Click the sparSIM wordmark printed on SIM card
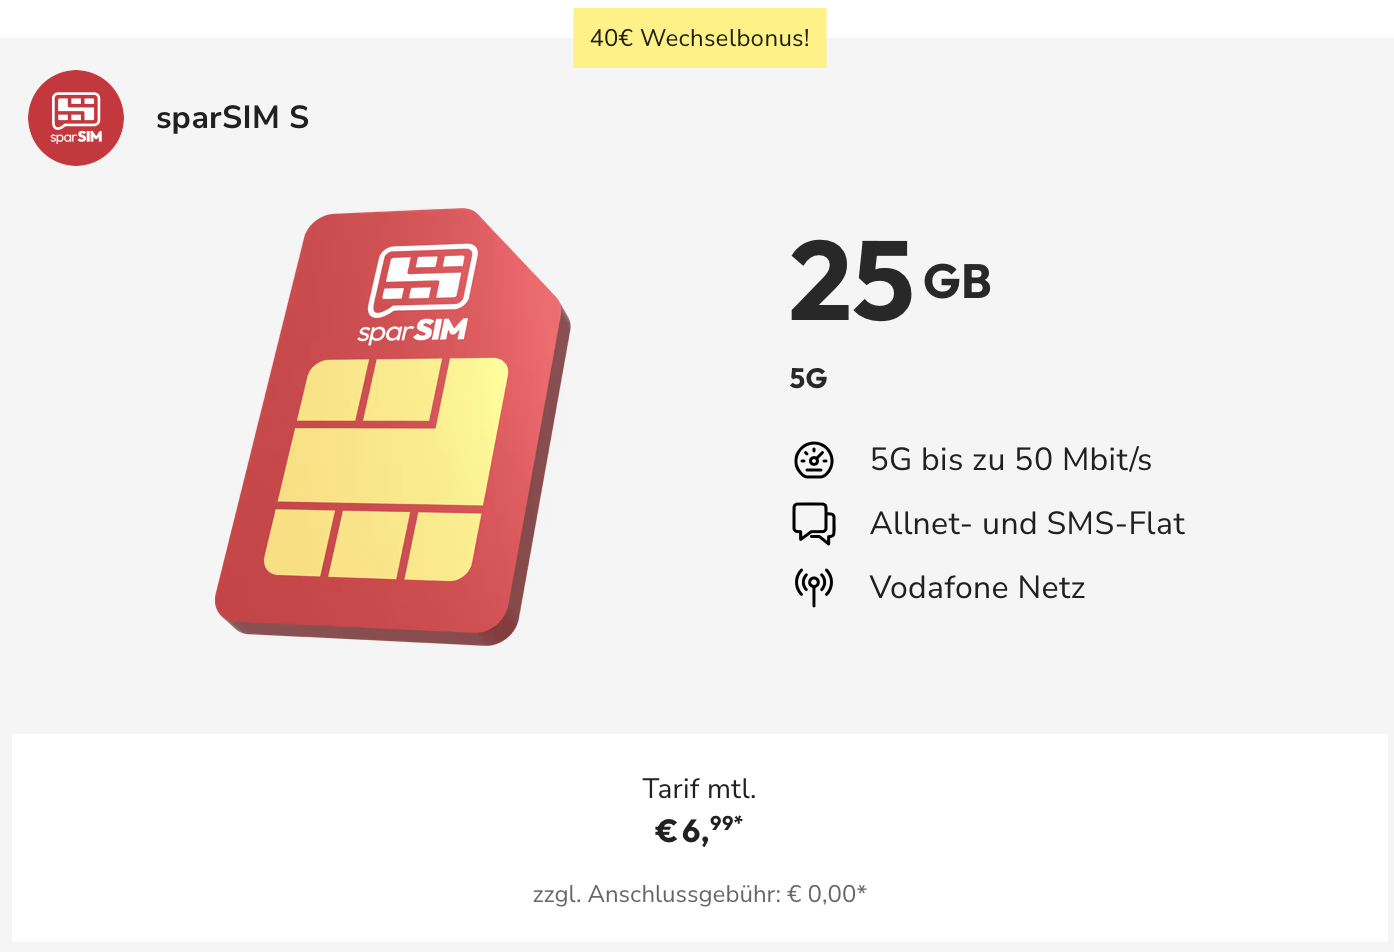The height and width of the screenshot is (952, 1394). 413,330
